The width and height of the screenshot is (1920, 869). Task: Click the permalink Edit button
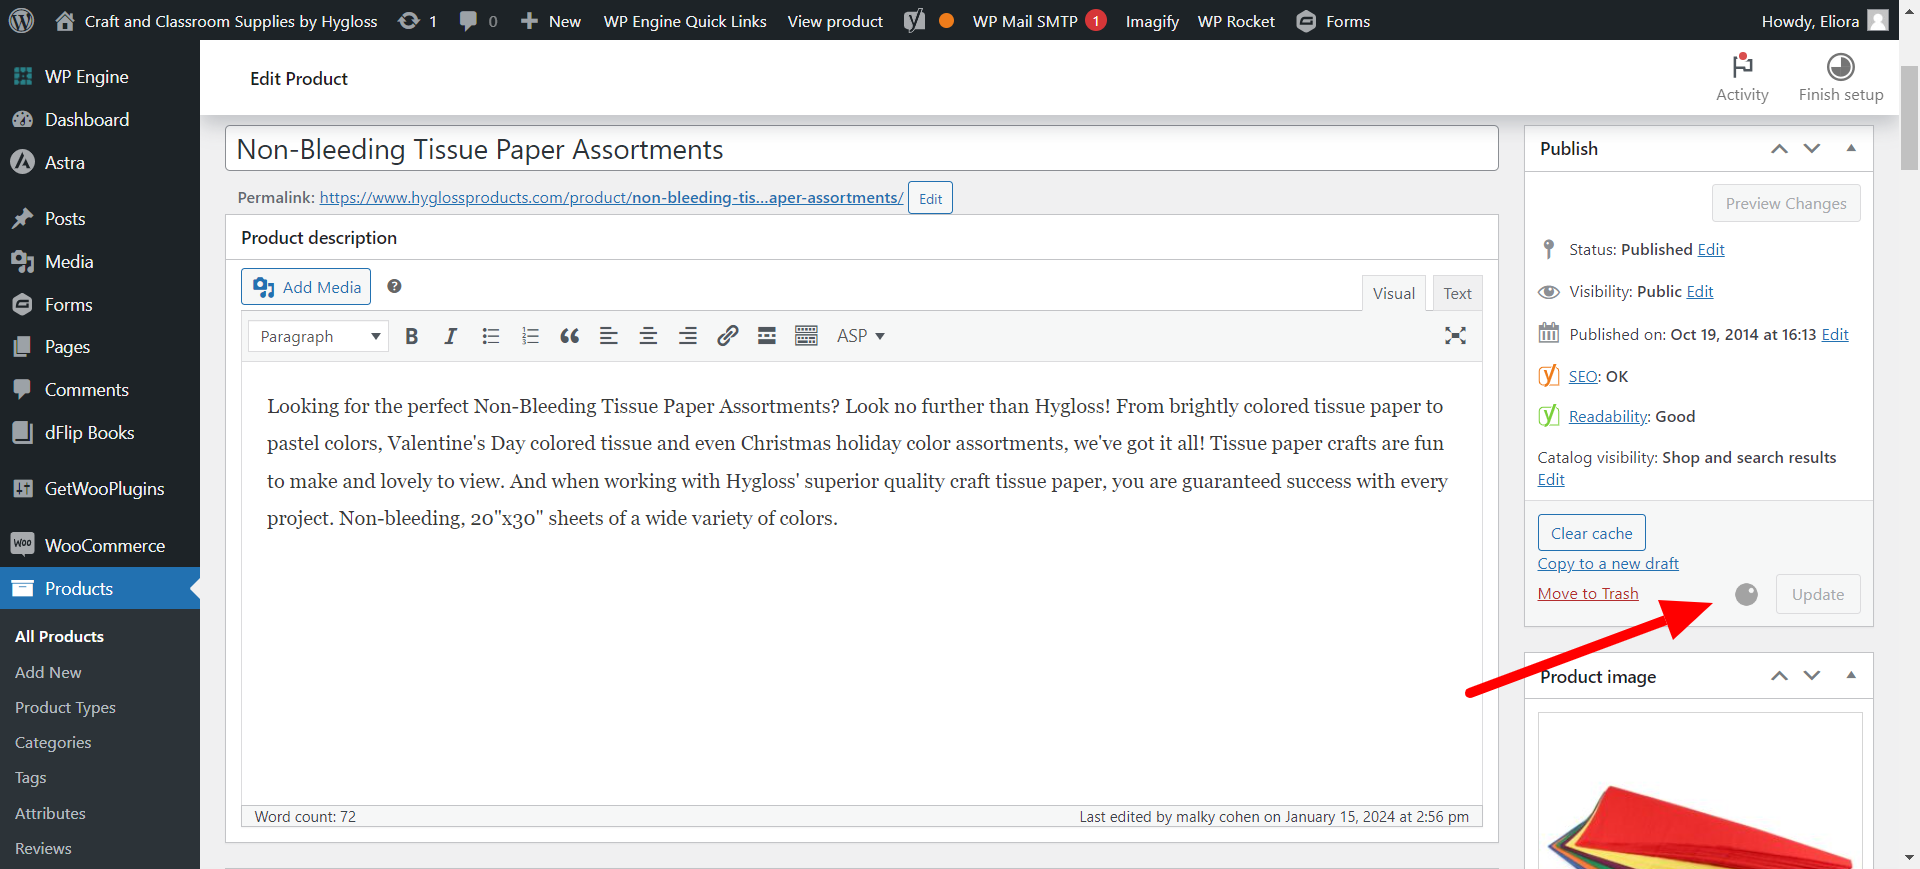pyautogui.click(x=930, y=198)
